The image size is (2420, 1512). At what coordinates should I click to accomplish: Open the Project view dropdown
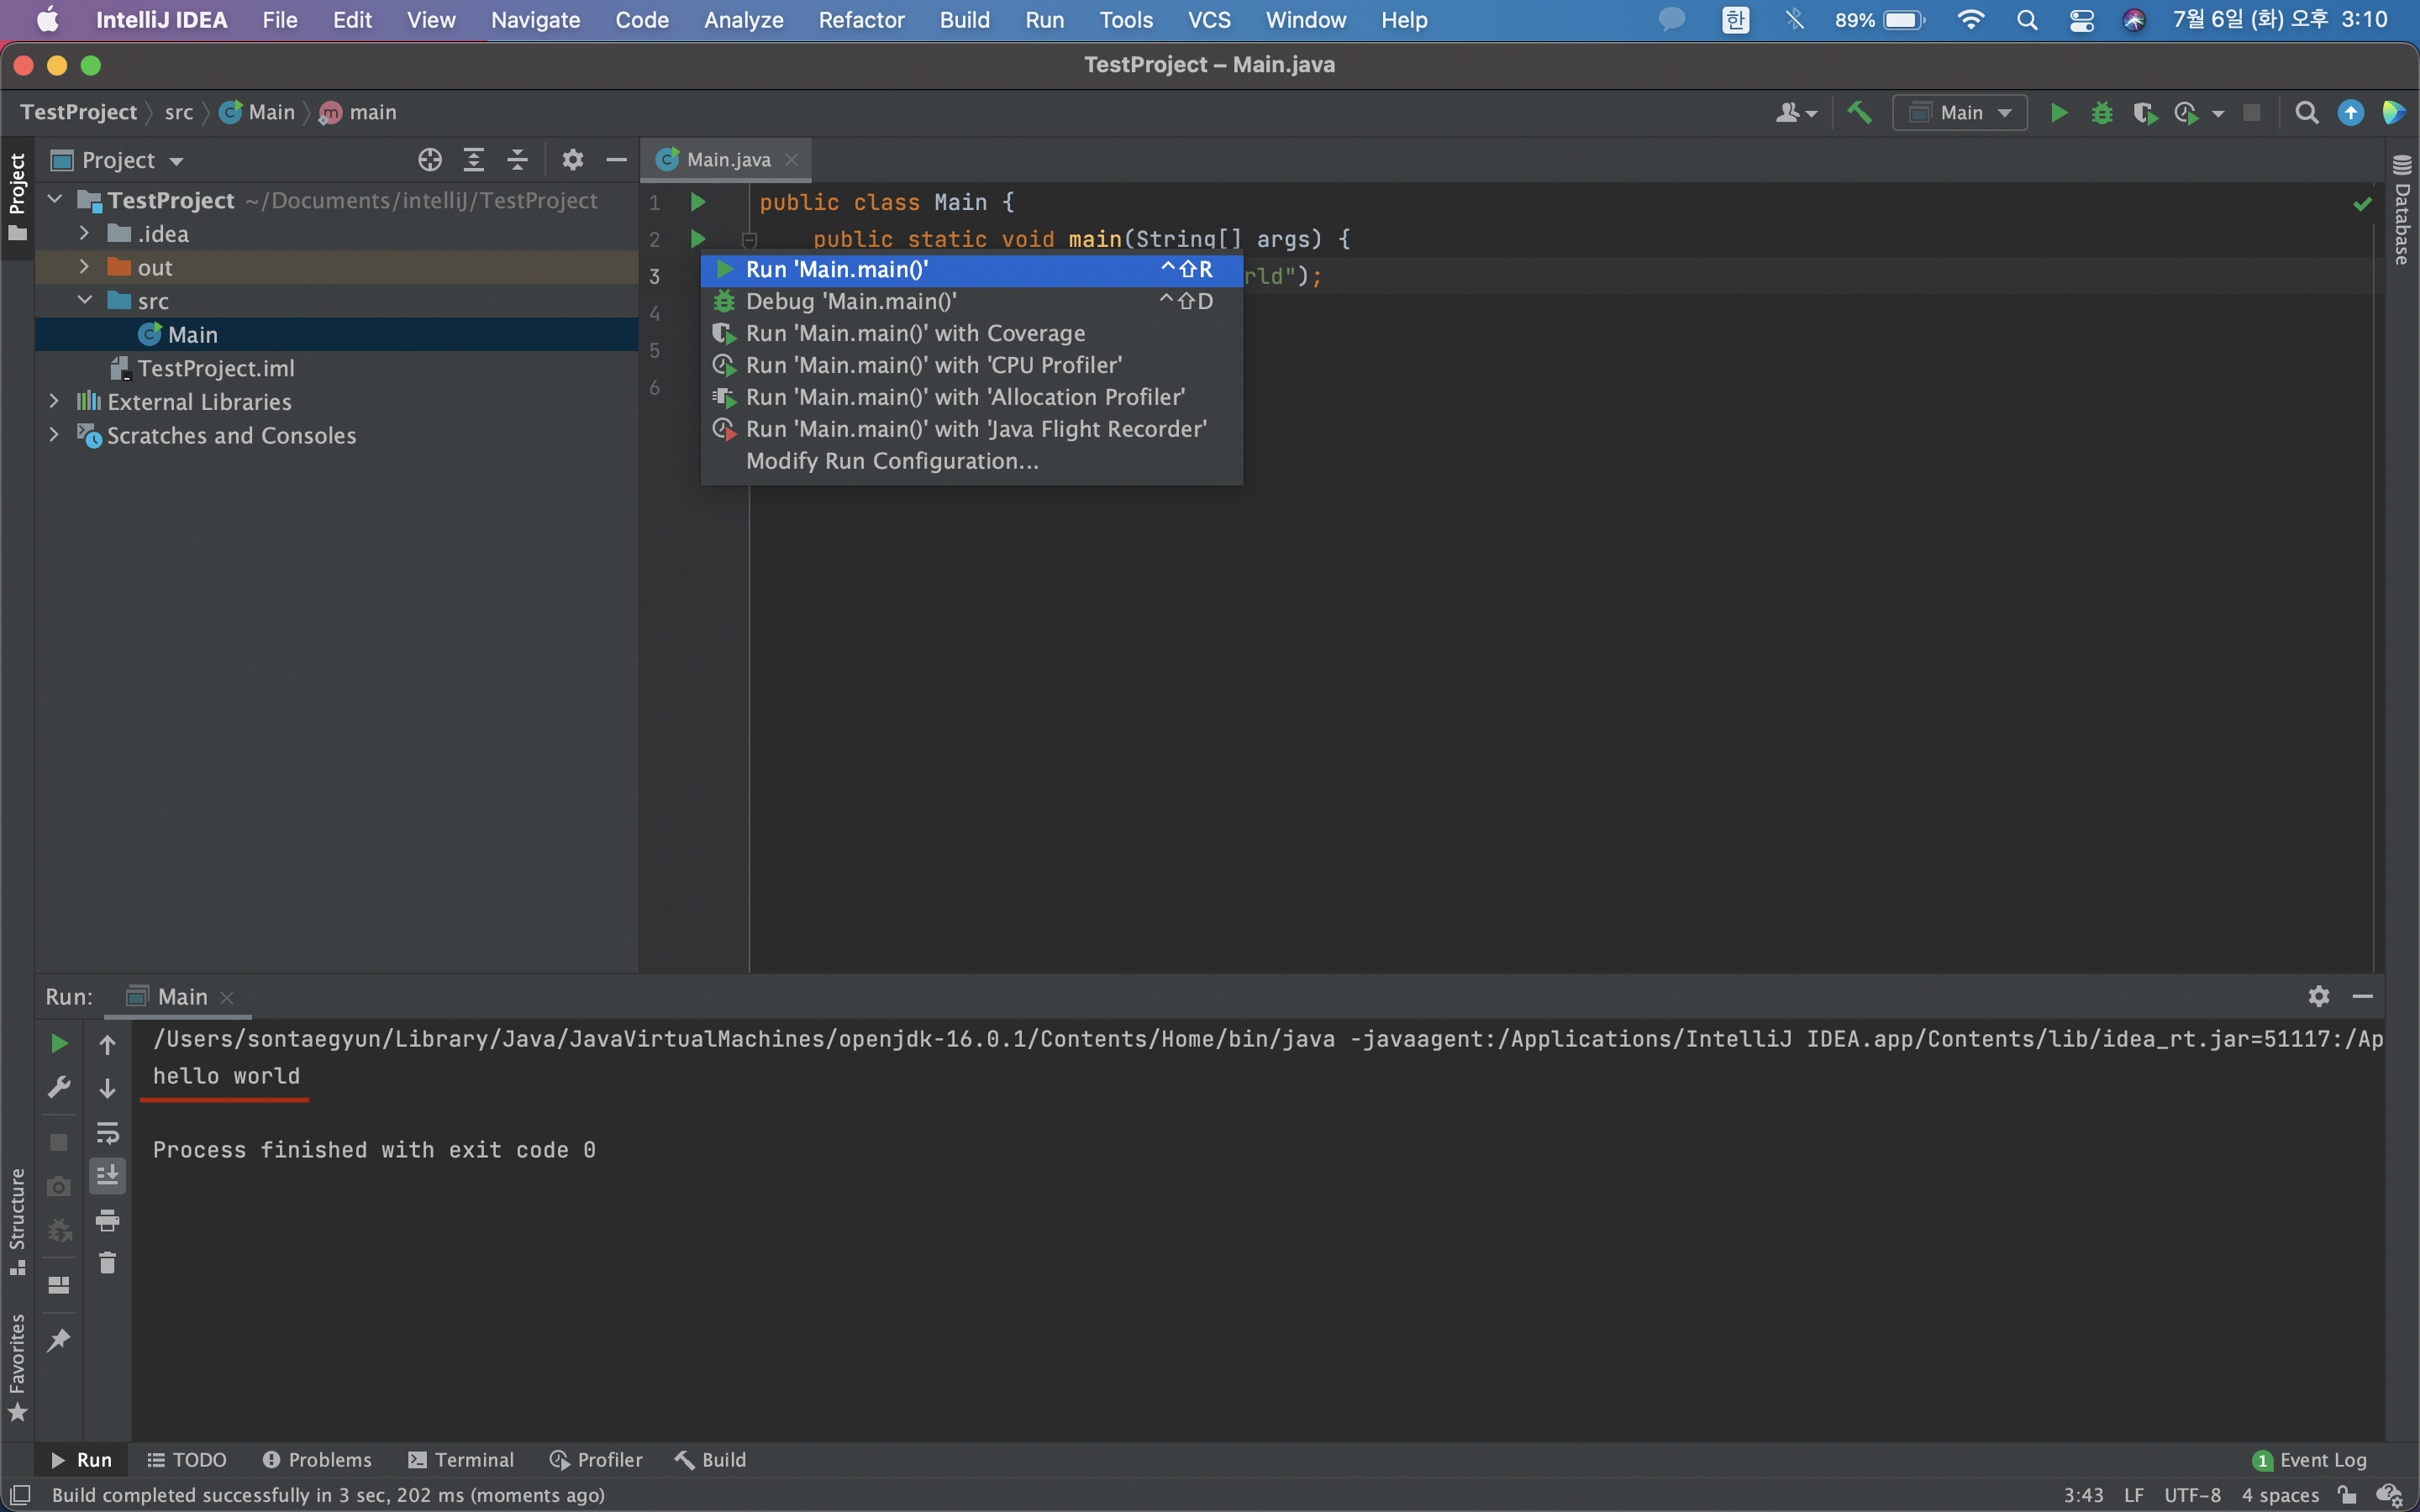point(118,160)
